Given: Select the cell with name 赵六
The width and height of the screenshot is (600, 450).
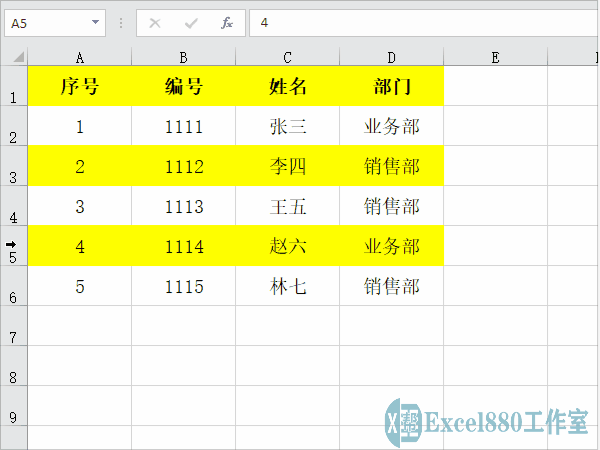Looking at the screenshot, I should coord(287,246).
